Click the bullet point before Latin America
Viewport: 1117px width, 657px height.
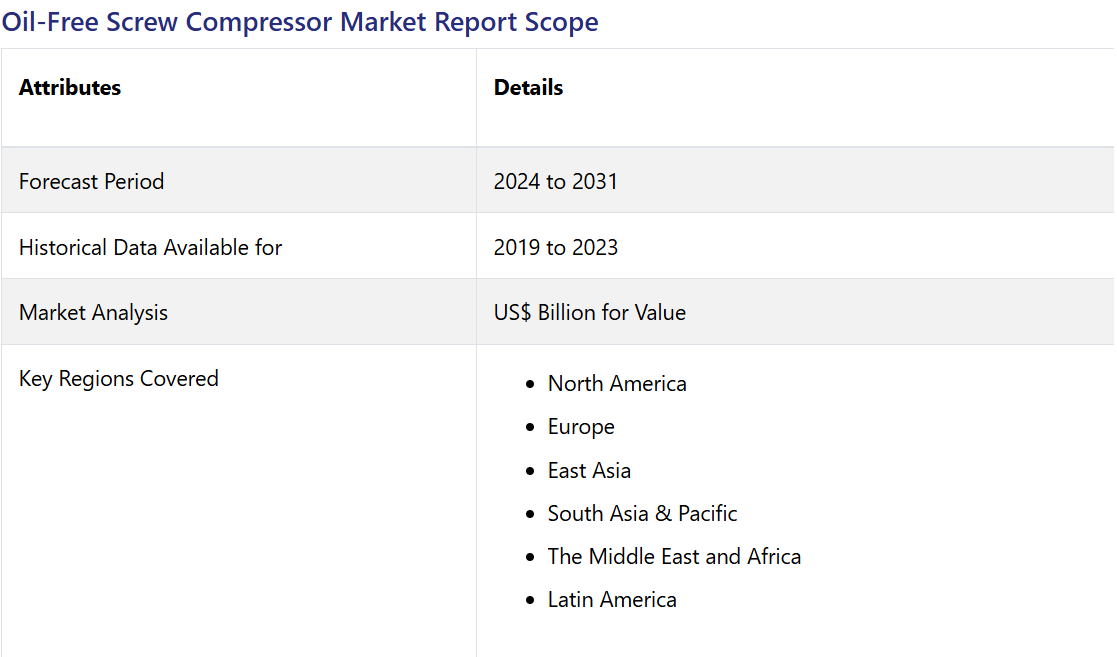[529, 601]
